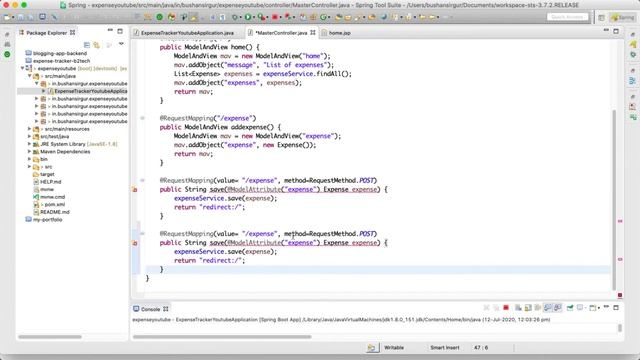640x360 pixels.
Task: Click the Console horizontal scrollbar
Action: [222, 337]
